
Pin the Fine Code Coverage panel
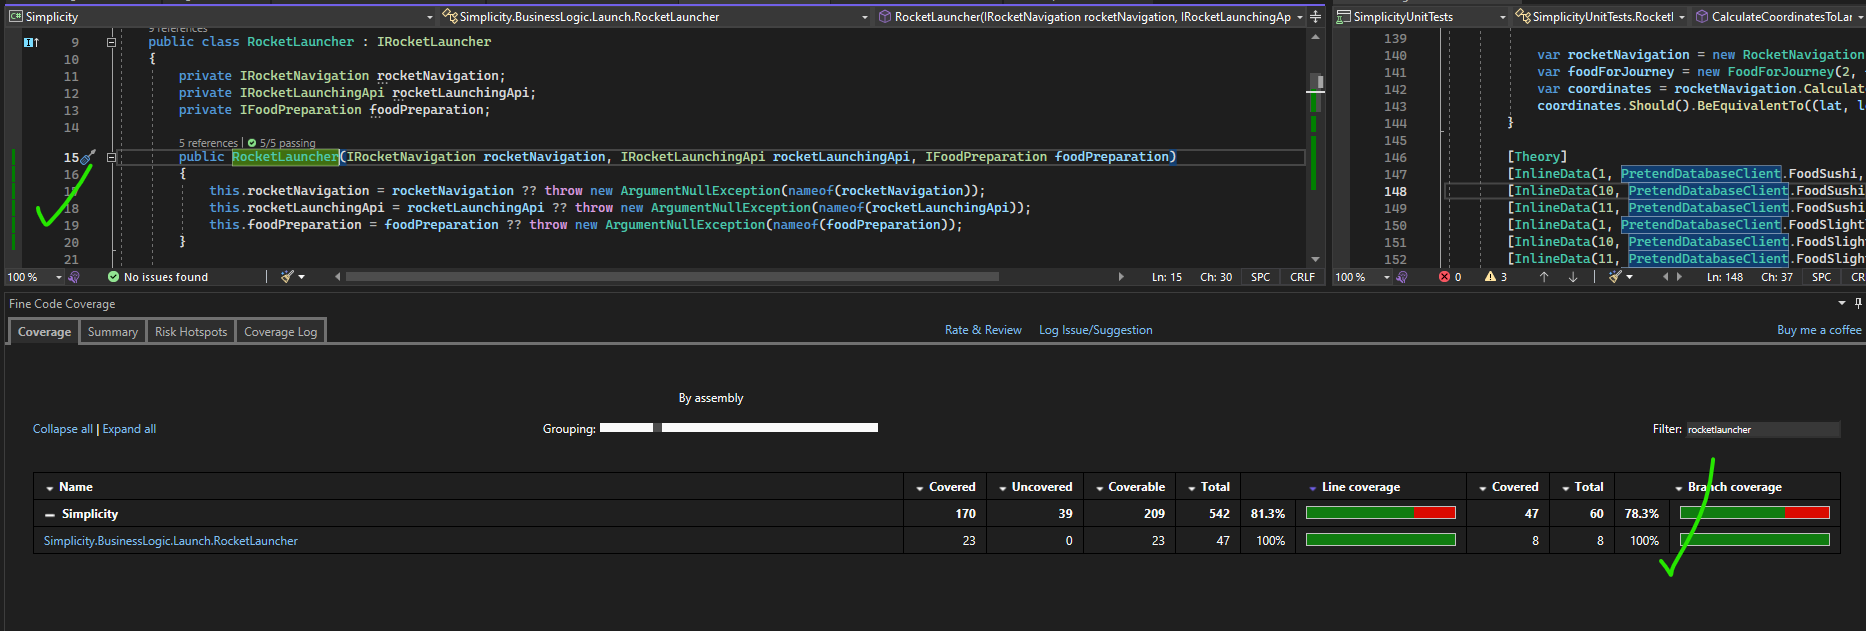click(x=1858, y=303)
